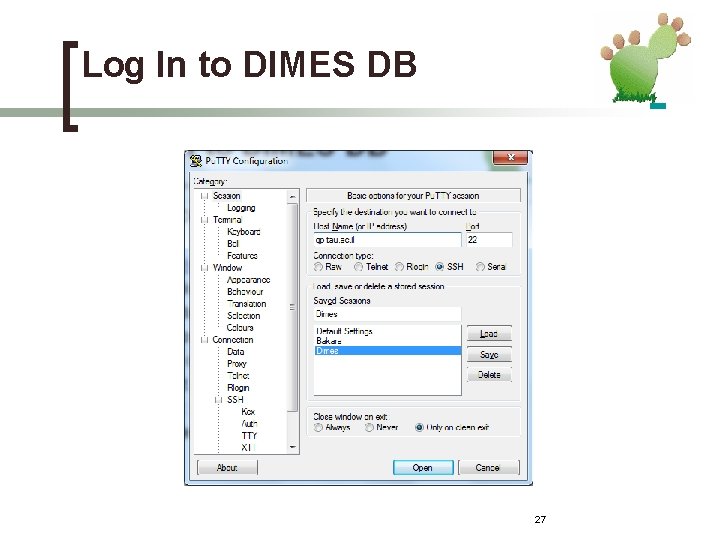Click the Cancel button
The width and height of the screenshot is (720, 540).
click(x=489, y=468)
